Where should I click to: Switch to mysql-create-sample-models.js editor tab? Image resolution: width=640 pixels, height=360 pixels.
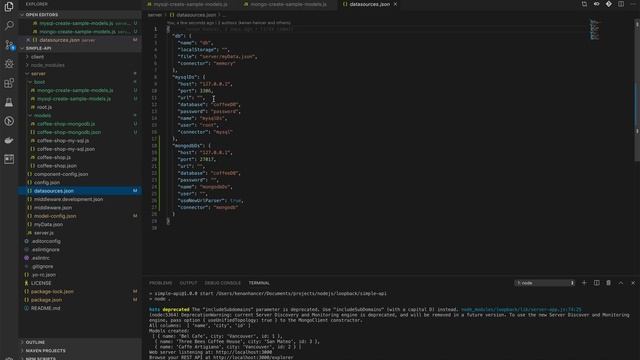coord(191,4)
